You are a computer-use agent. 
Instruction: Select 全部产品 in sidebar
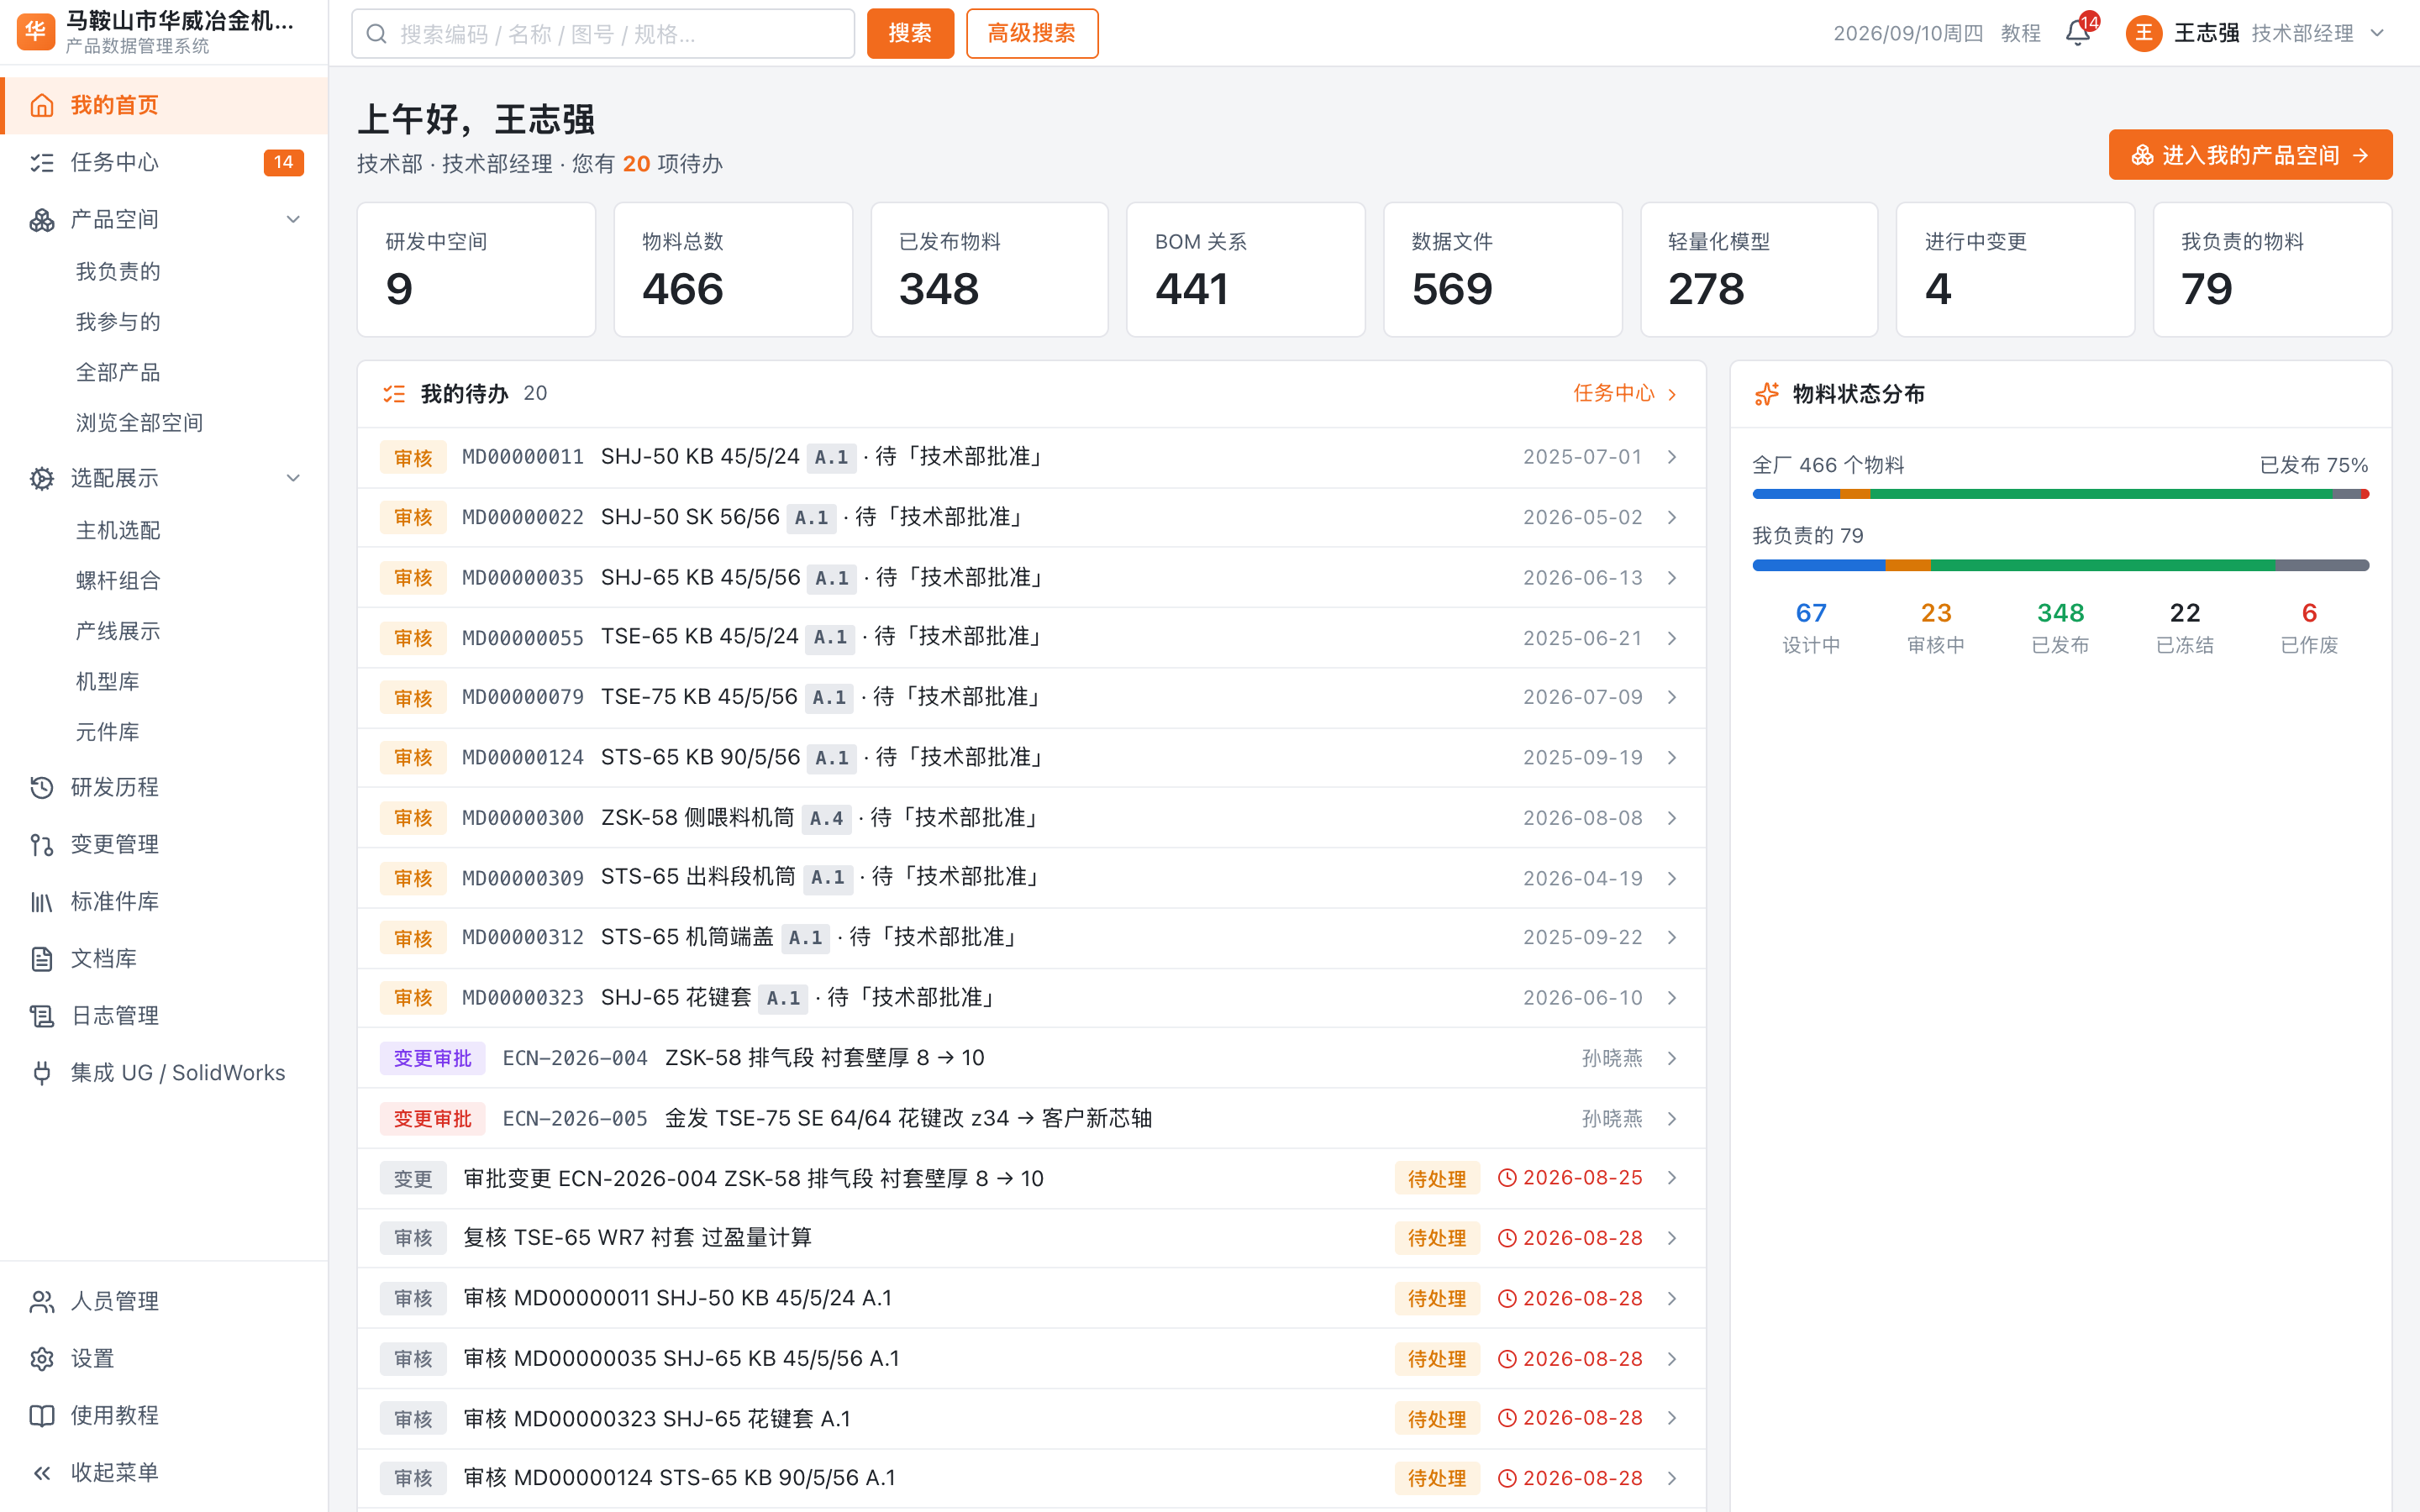pos(118,372)
